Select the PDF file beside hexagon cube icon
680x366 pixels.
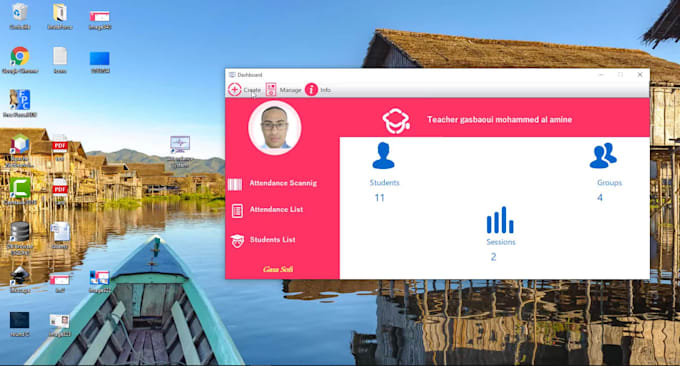pyautogui.click(x=60, y=148)
